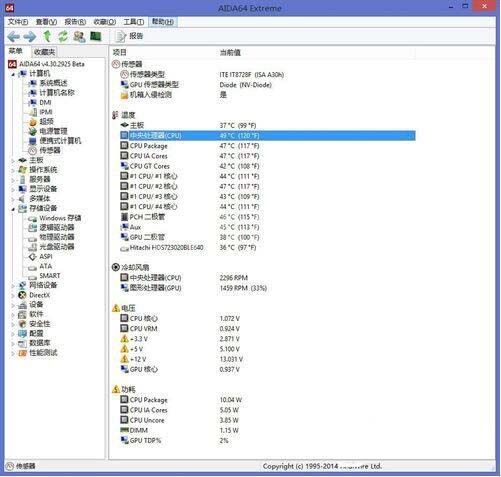This screenshot has width=501, height=477.
Task: Switch to the 收藏夹 tab
Action: [x=44, y=52]
